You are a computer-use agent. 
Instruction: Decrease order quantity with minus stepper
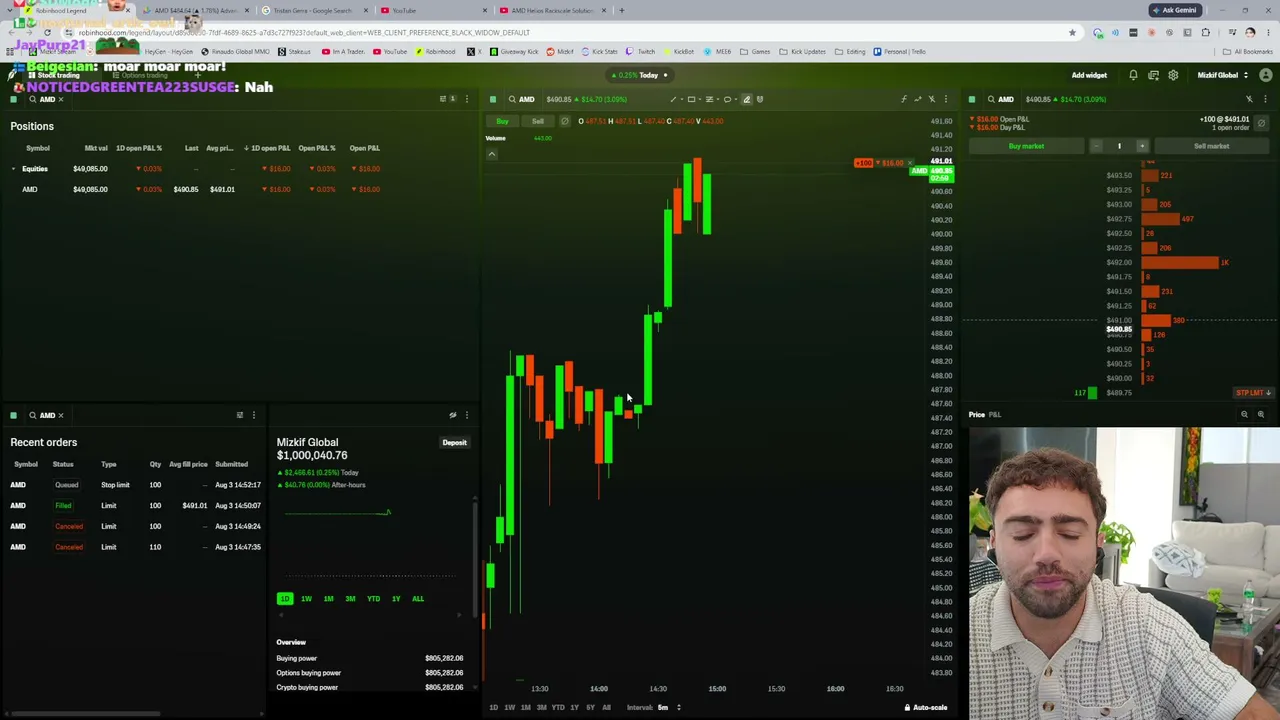pyautogui.click(x=1096, y=146)
